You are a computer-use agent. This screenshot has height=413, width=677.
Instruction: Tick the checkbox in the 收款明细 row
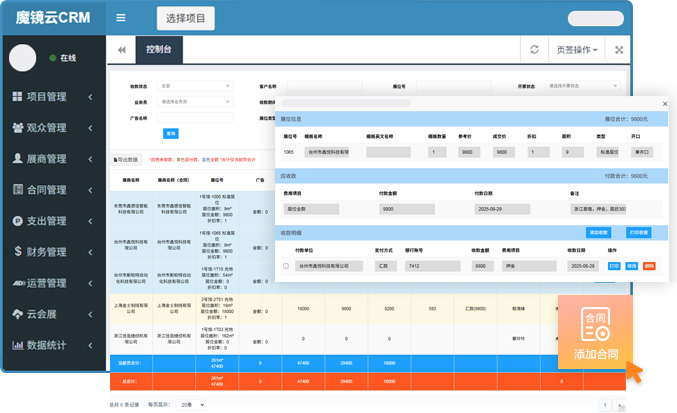click(x=286, y=266)
